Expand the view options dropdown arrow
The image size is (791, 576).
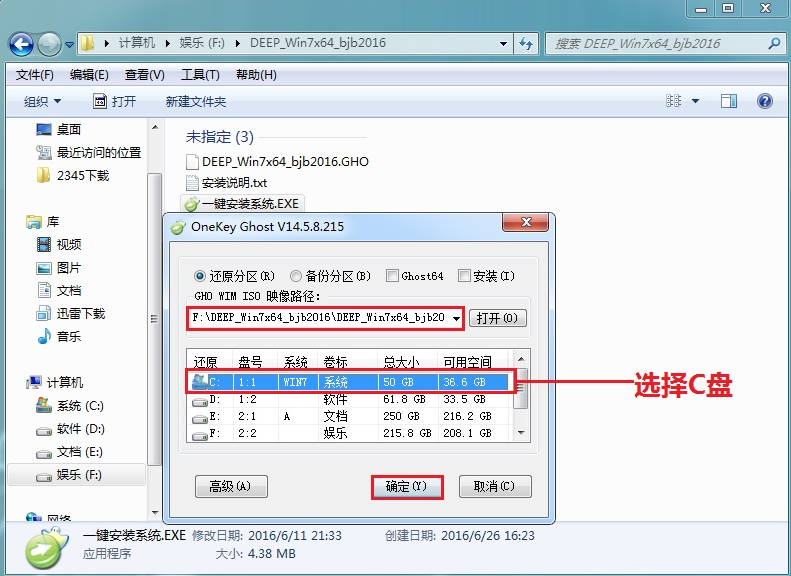695,101
